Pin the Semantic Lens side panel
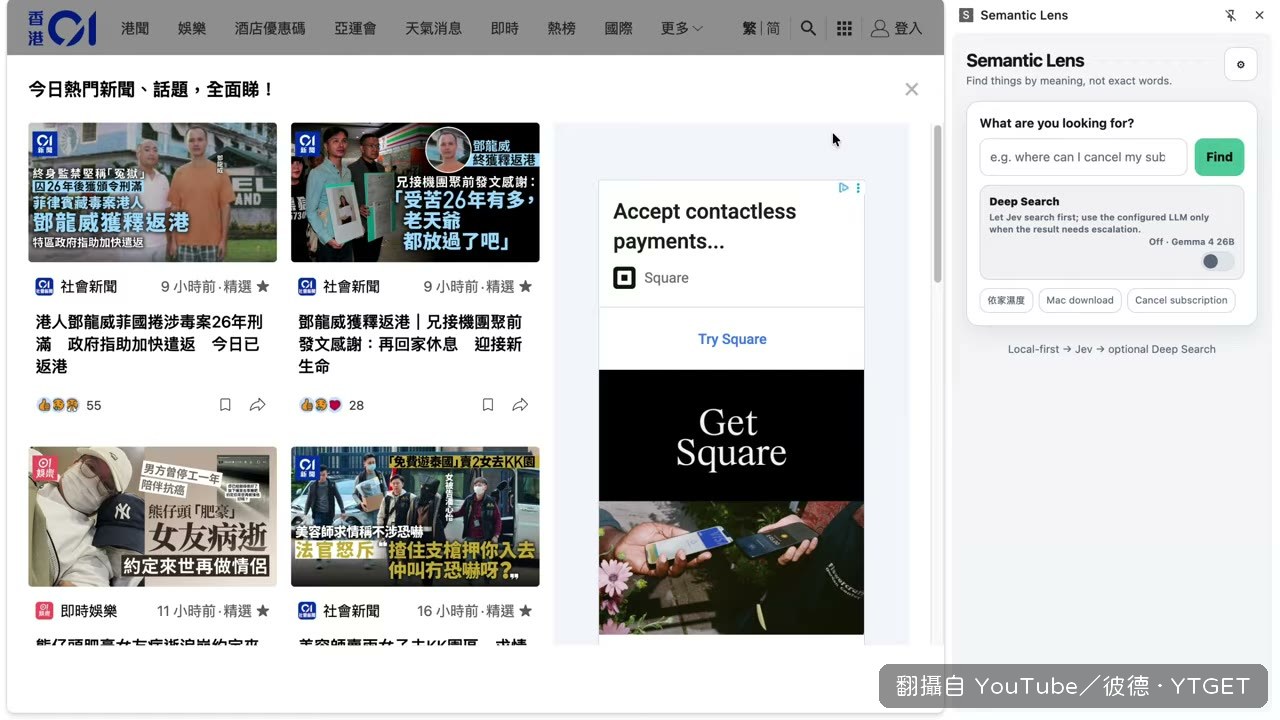 point(1230,15)
